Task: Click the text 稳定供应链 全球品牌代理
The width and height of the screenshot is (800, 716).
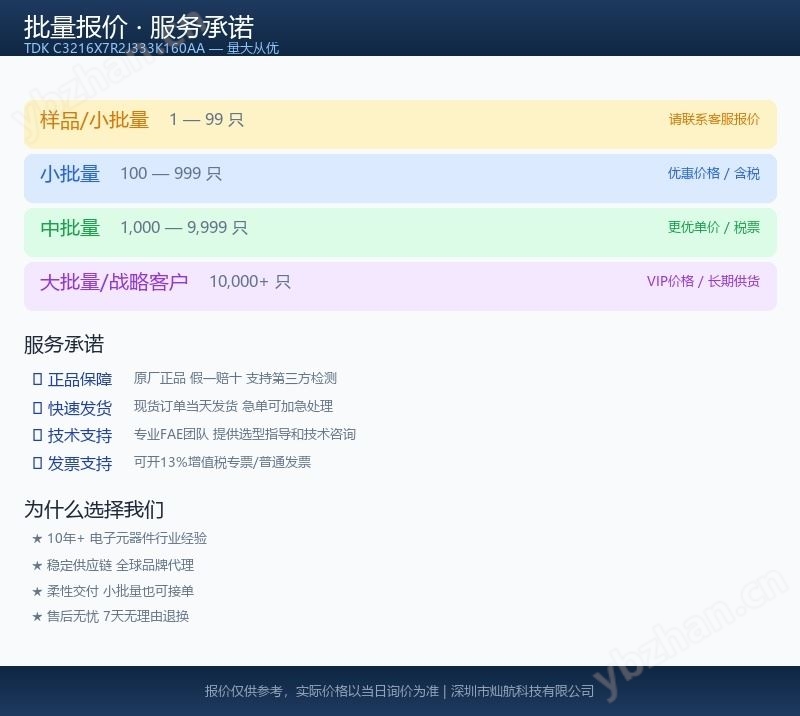Action: click(120, 565)
